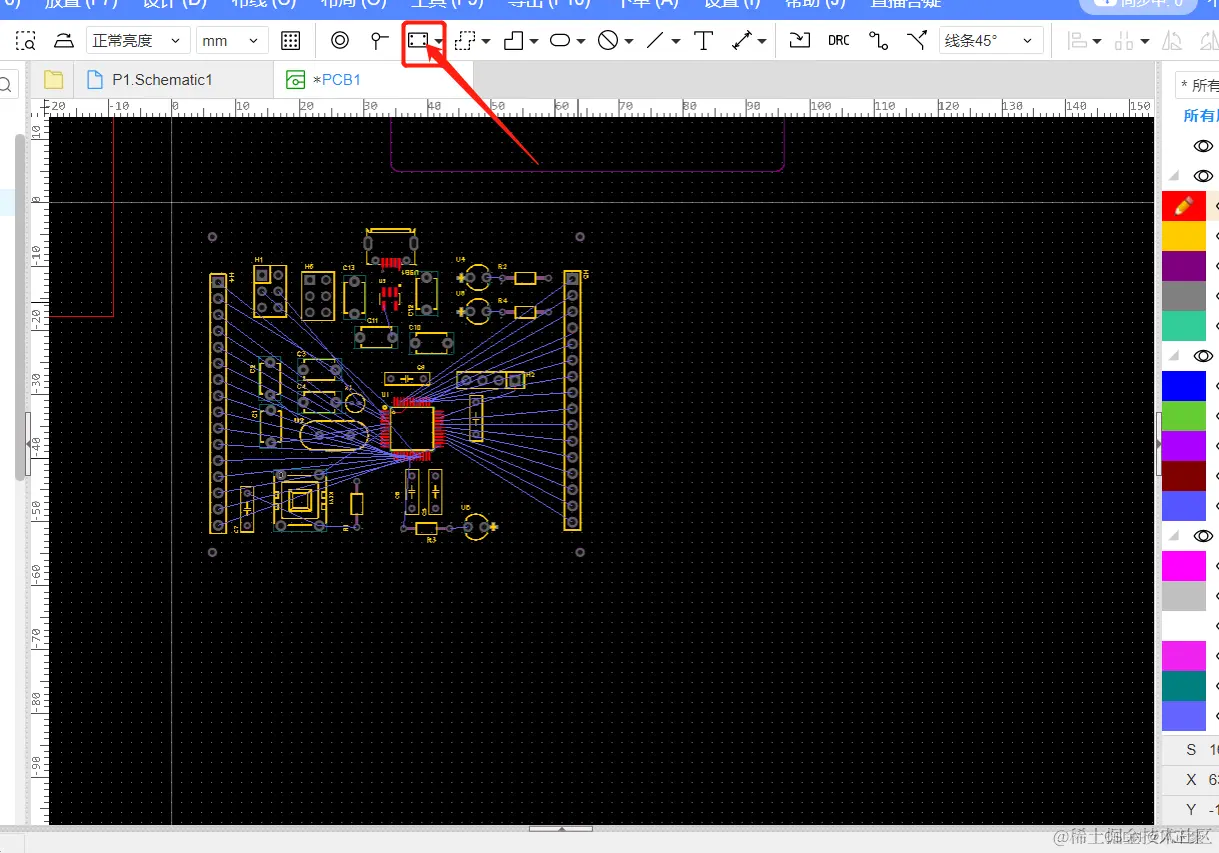The height and width of the screenshot is (853, 1219).
Task: Select the dimension measurement tool
Action: (x=742, y=41)
